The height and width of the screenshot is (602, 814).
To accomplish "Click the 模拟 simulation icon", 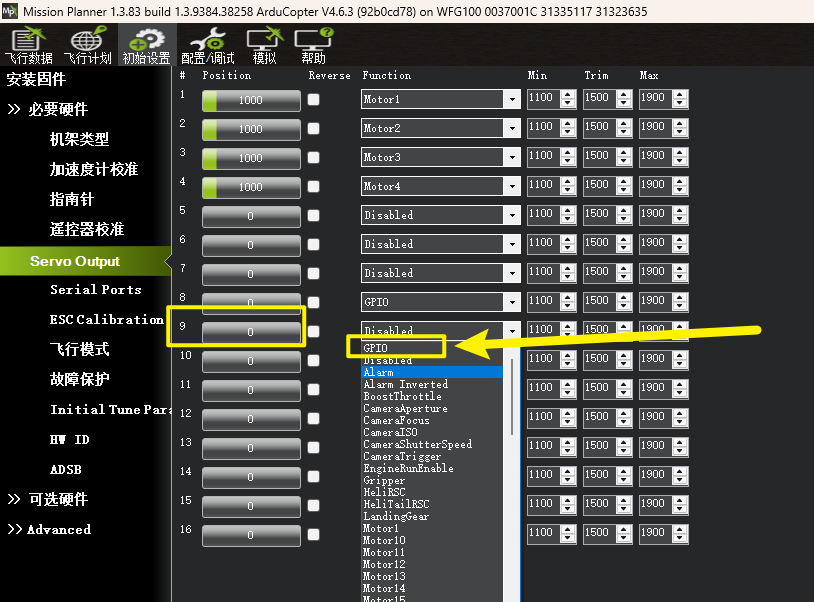I will [264, 46].
